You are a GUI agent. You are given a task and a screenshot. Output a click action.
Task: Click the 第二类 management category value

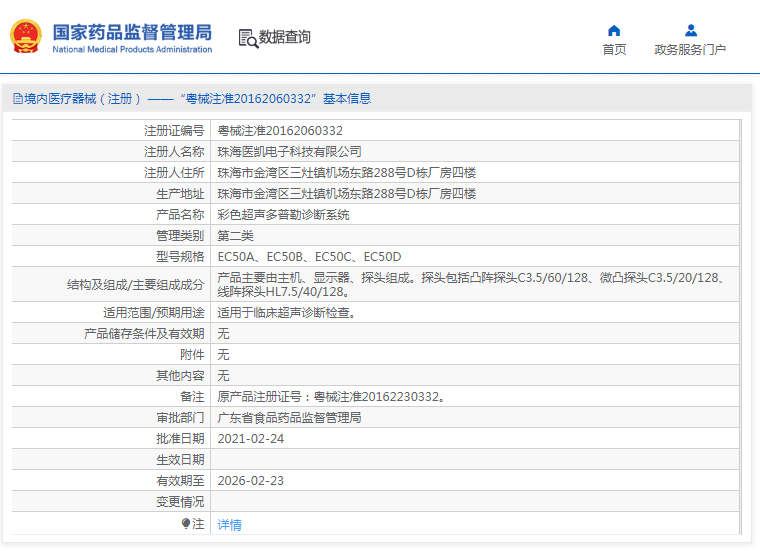click(236, 236)
